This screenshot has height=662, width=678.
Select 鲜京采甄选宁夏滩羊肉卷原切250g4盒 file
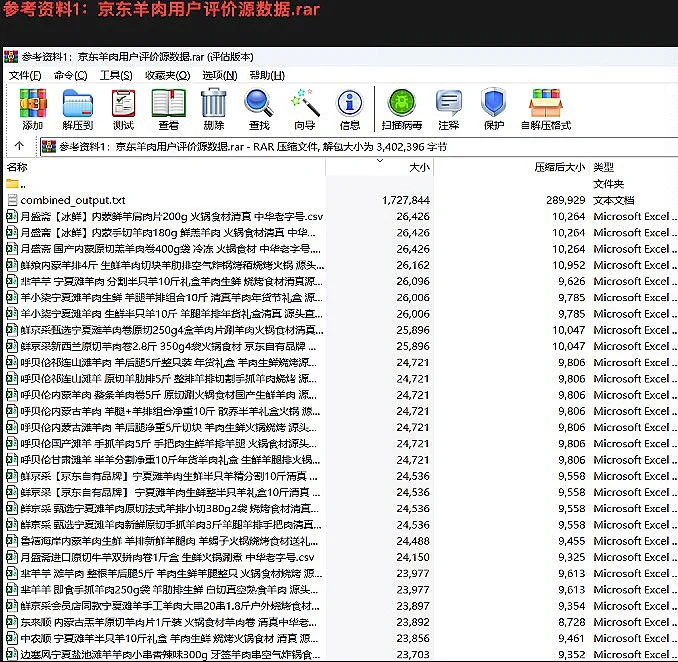pyautogui.click(x=172, y=330)
